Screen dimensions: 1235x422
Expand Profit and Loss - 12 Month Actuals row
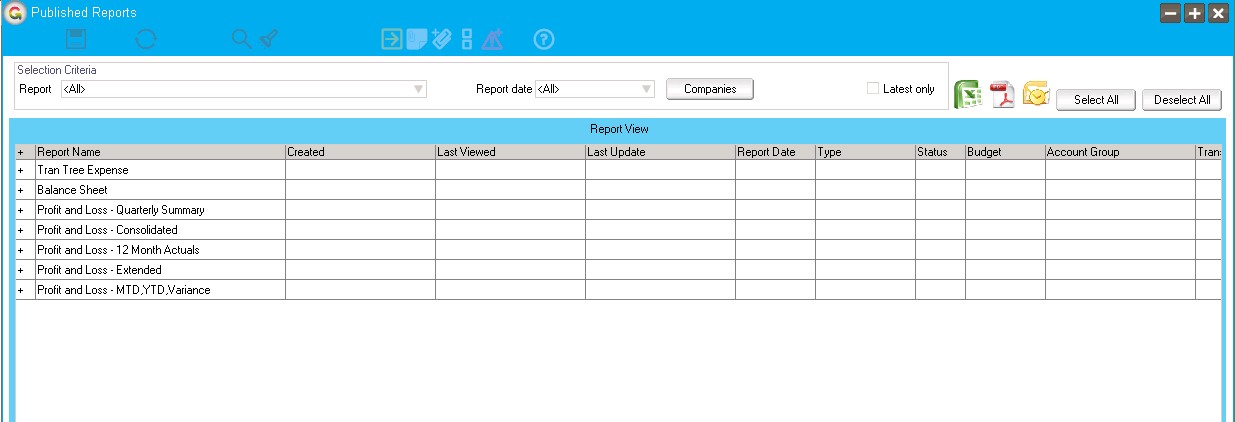[x=21, y=250]
